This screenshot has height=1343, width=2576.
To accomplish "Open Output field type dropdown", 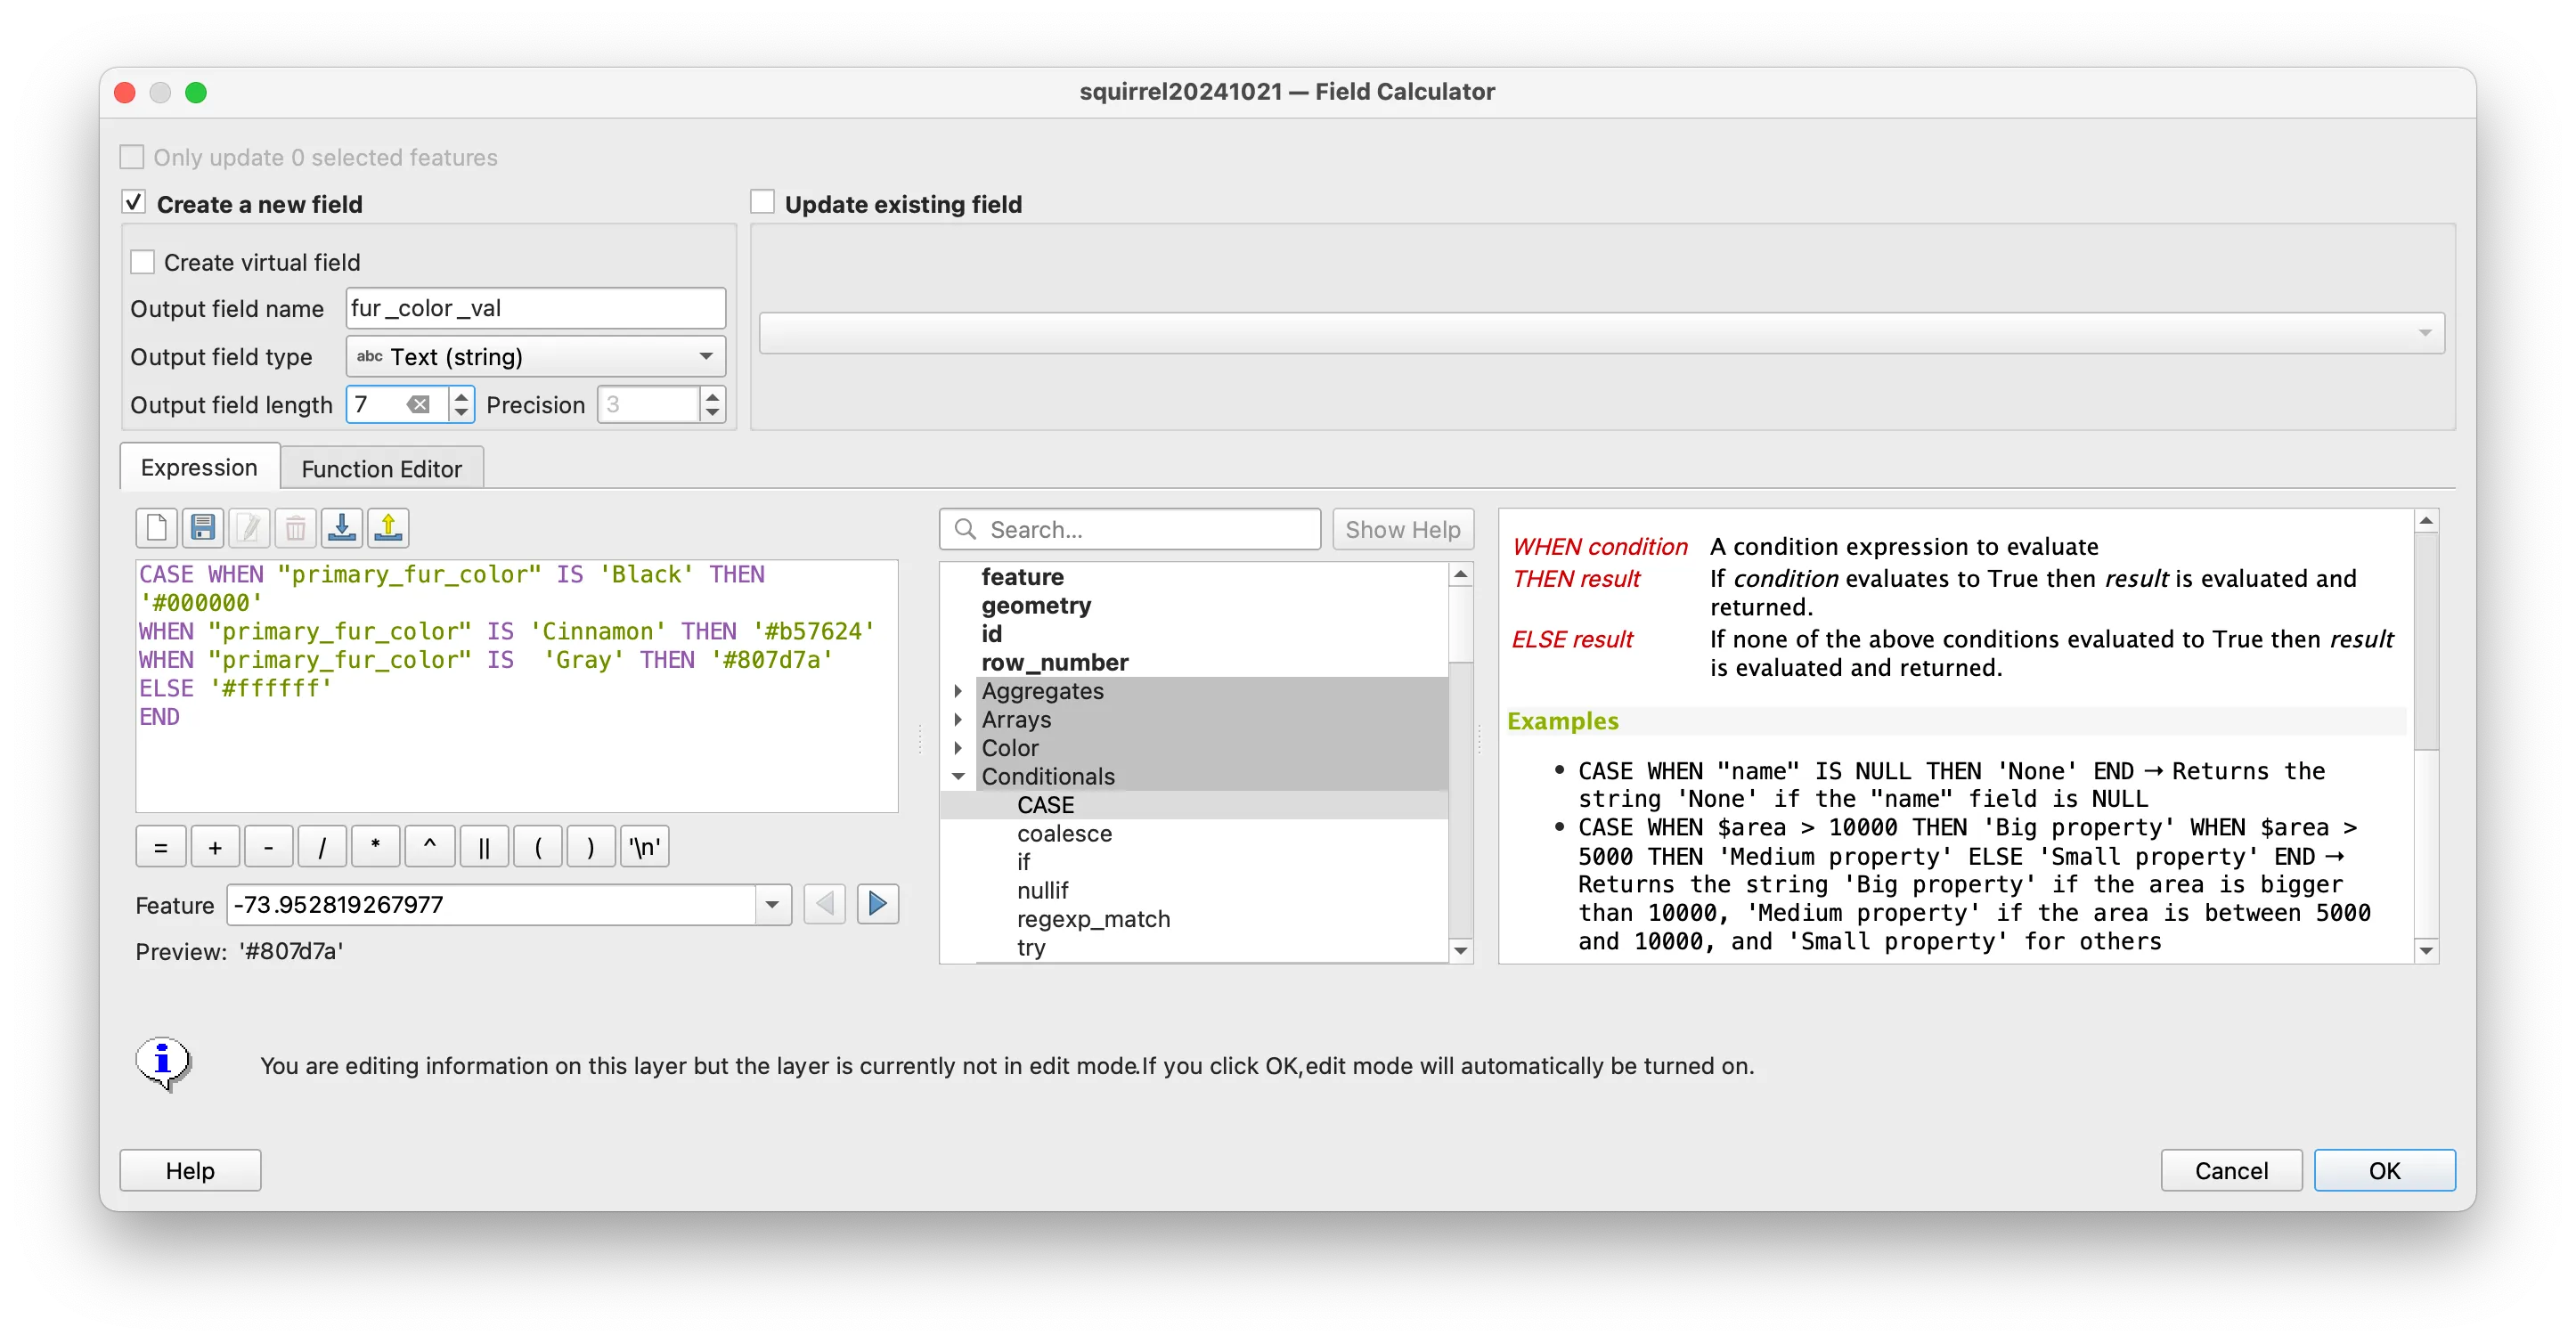I will [536, 357].
